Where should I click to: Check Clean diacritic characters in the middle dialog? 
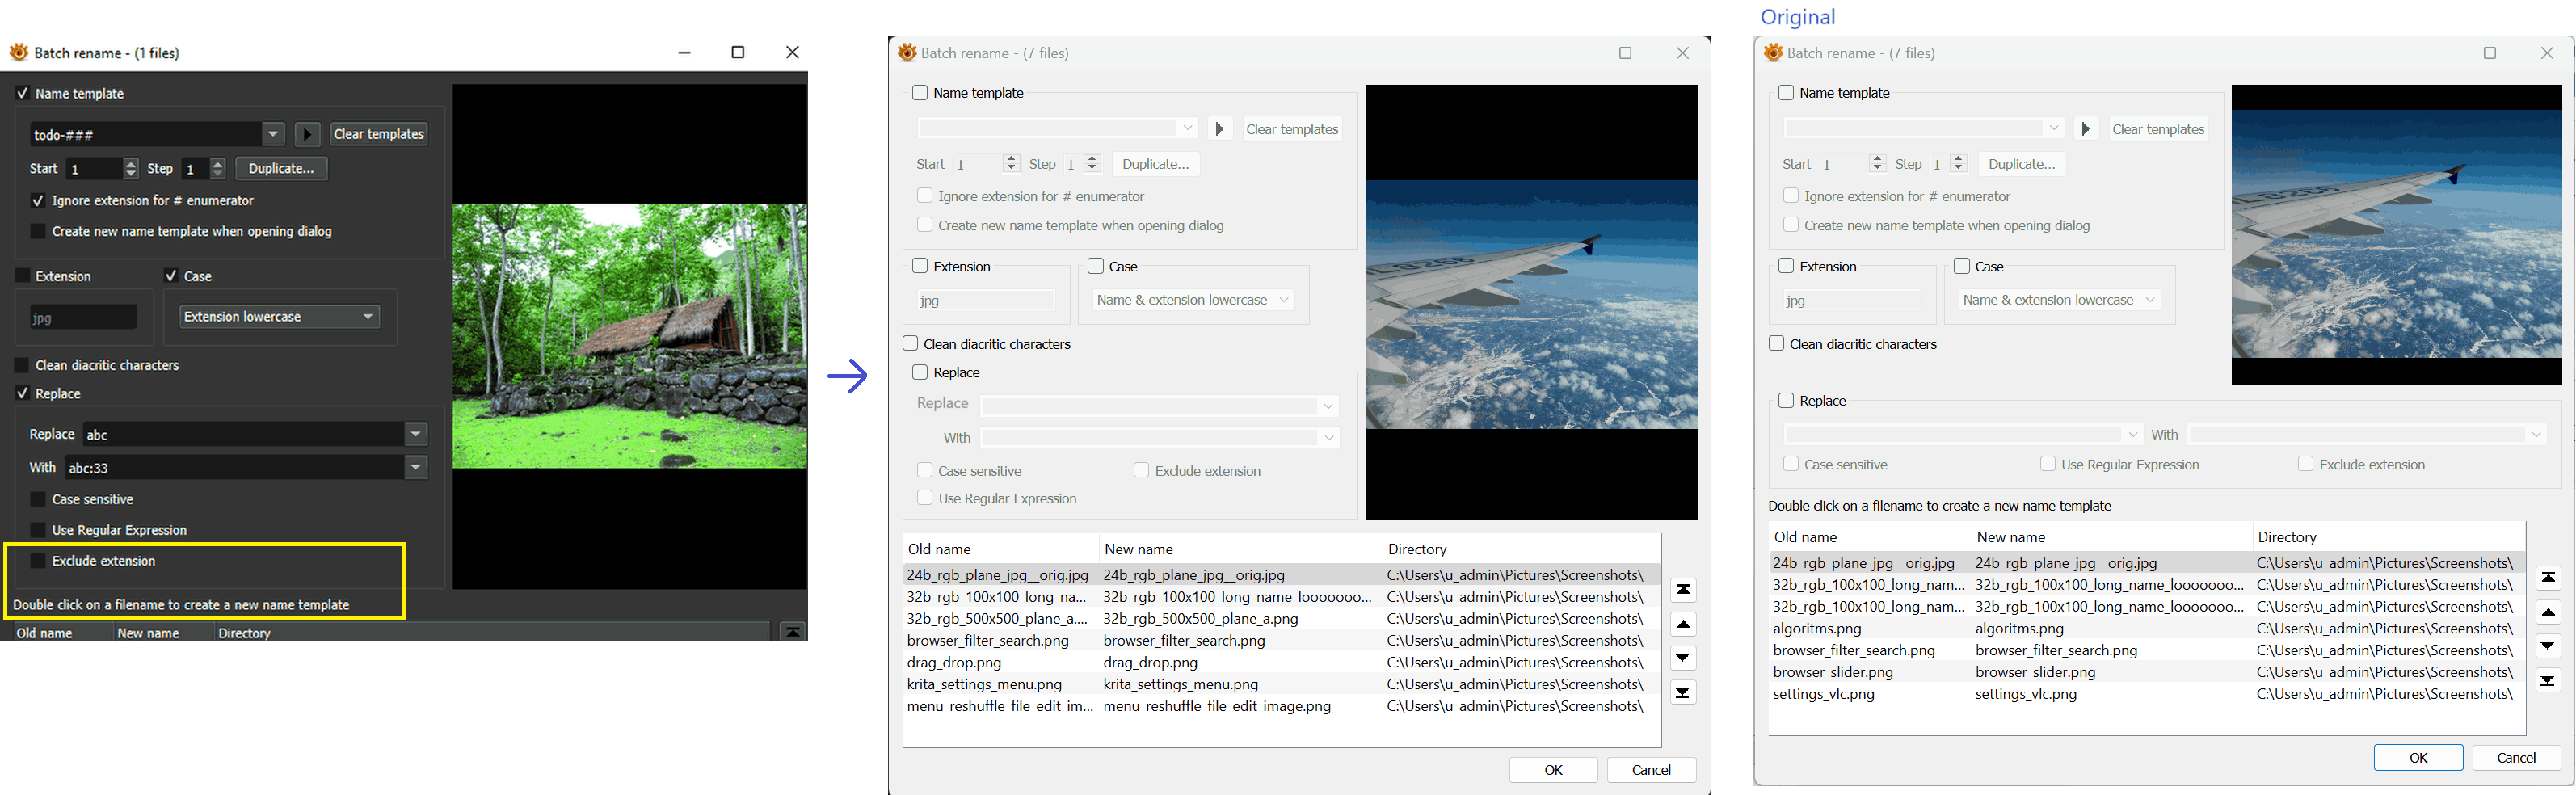coord(911,344)
